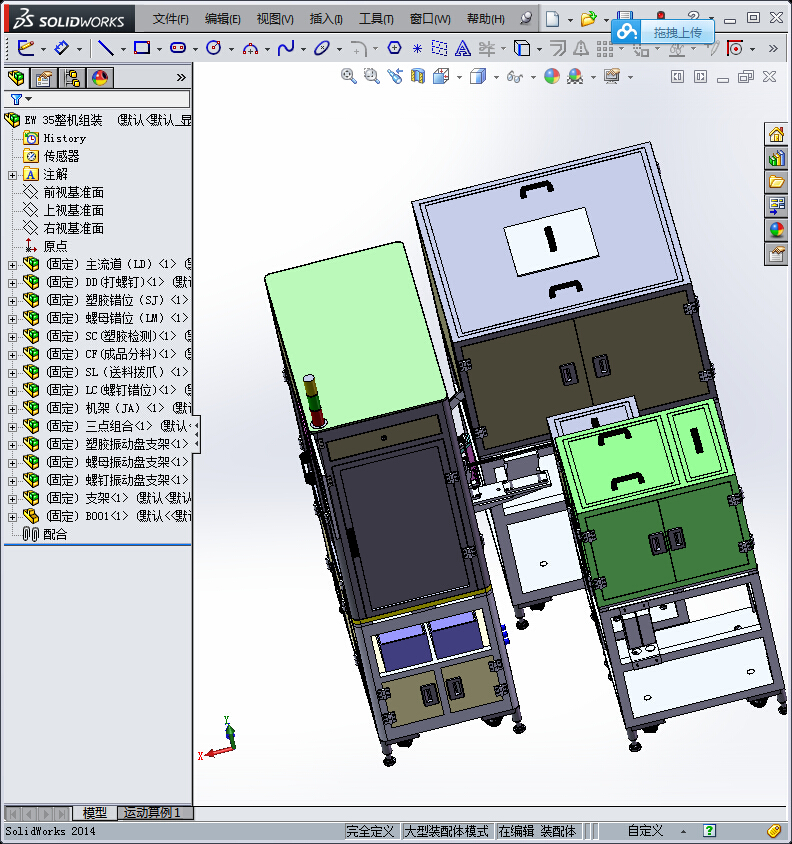Viewport: 792px width, 844px height.
Task: Click Zoom to Fit in the view toolbar
Action: (x=348, y=76)
